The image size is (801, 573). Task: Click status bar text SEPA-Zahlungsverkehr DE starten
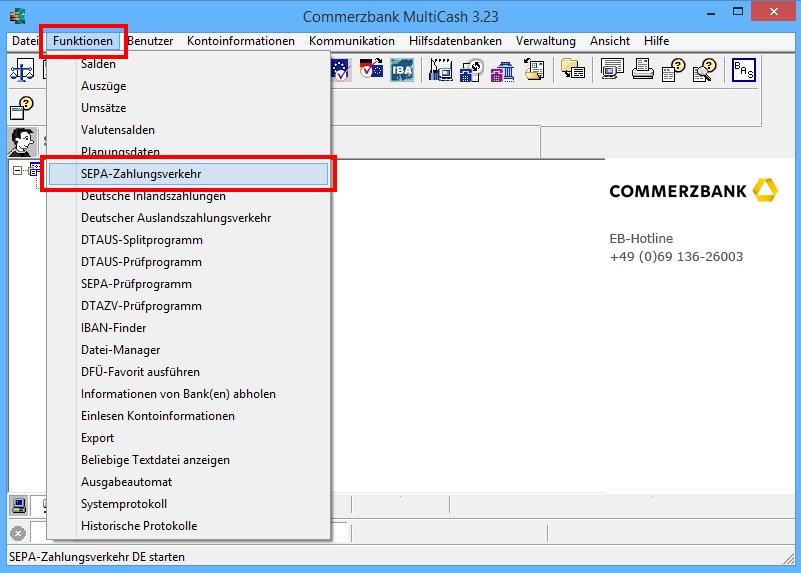pos(97,557)
